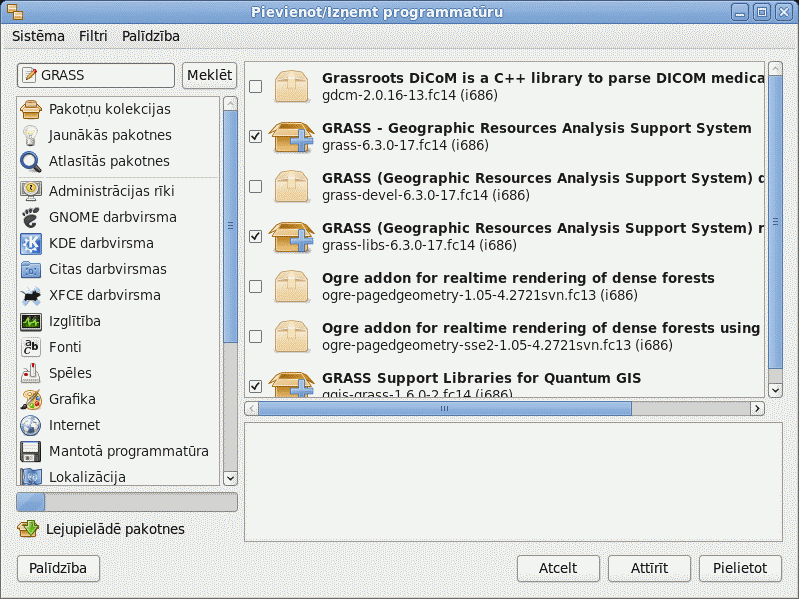Screen dimensions: 799x599
Task: Open the Filtri menu
Action: (93, 36)
